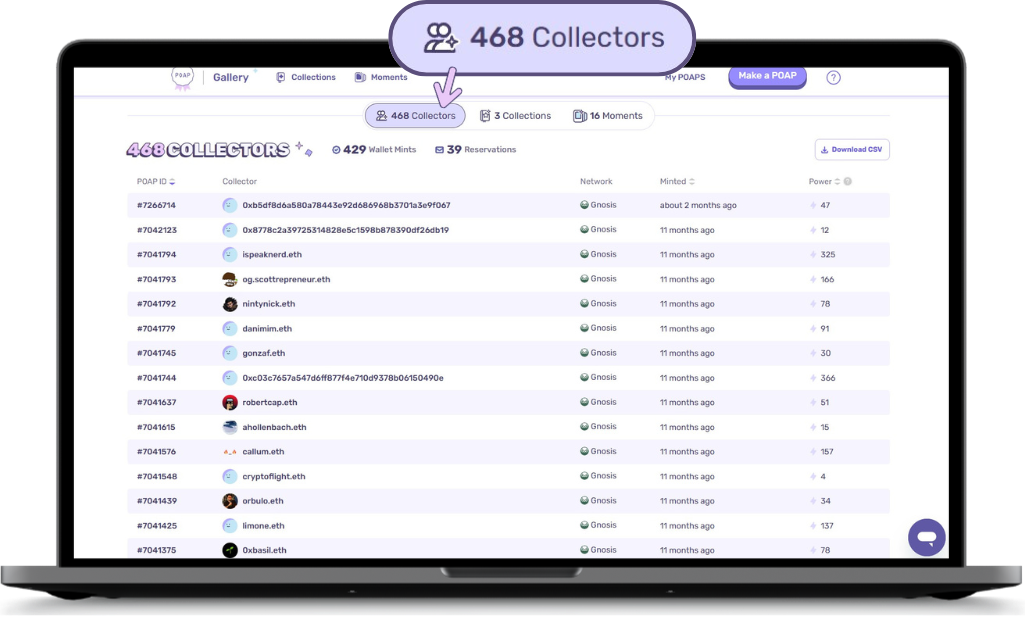Image resolution: width=1025 pixels, height=624 pixels.
Task: Select the Collections icon in the top navigation
Action: point(282,77)
